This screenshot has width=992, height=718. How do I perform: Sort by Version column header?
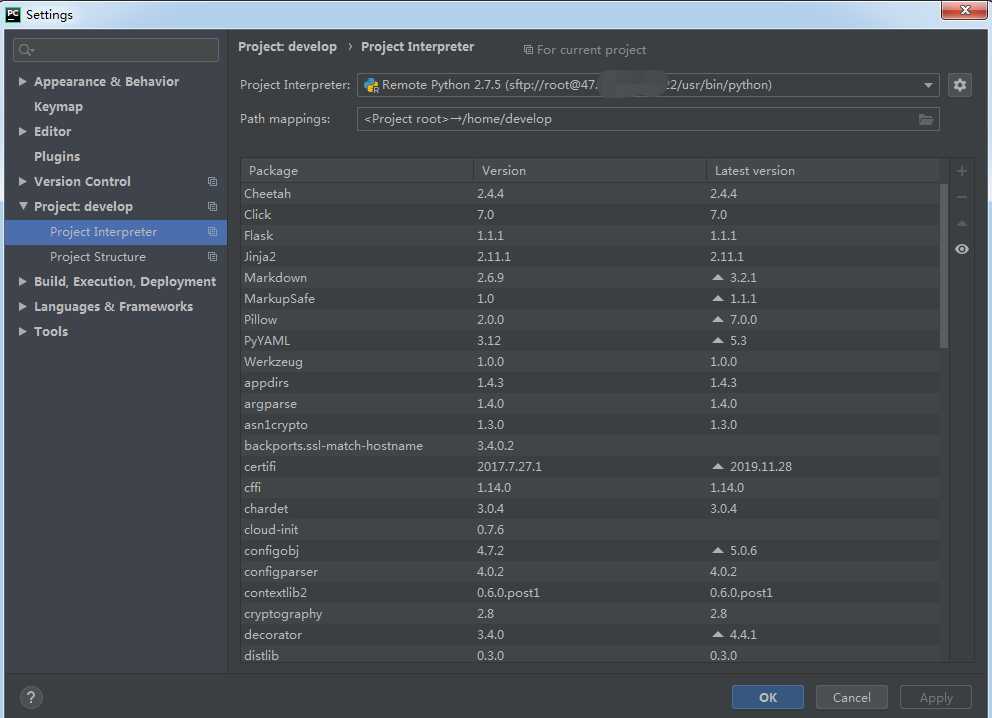(x=590, y=171)
